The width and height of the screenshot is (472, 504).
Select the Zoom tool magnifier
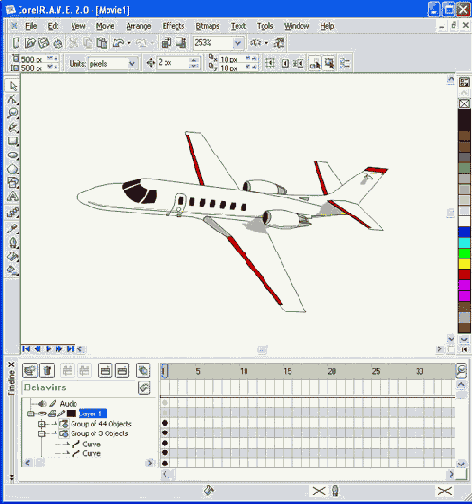13,113
